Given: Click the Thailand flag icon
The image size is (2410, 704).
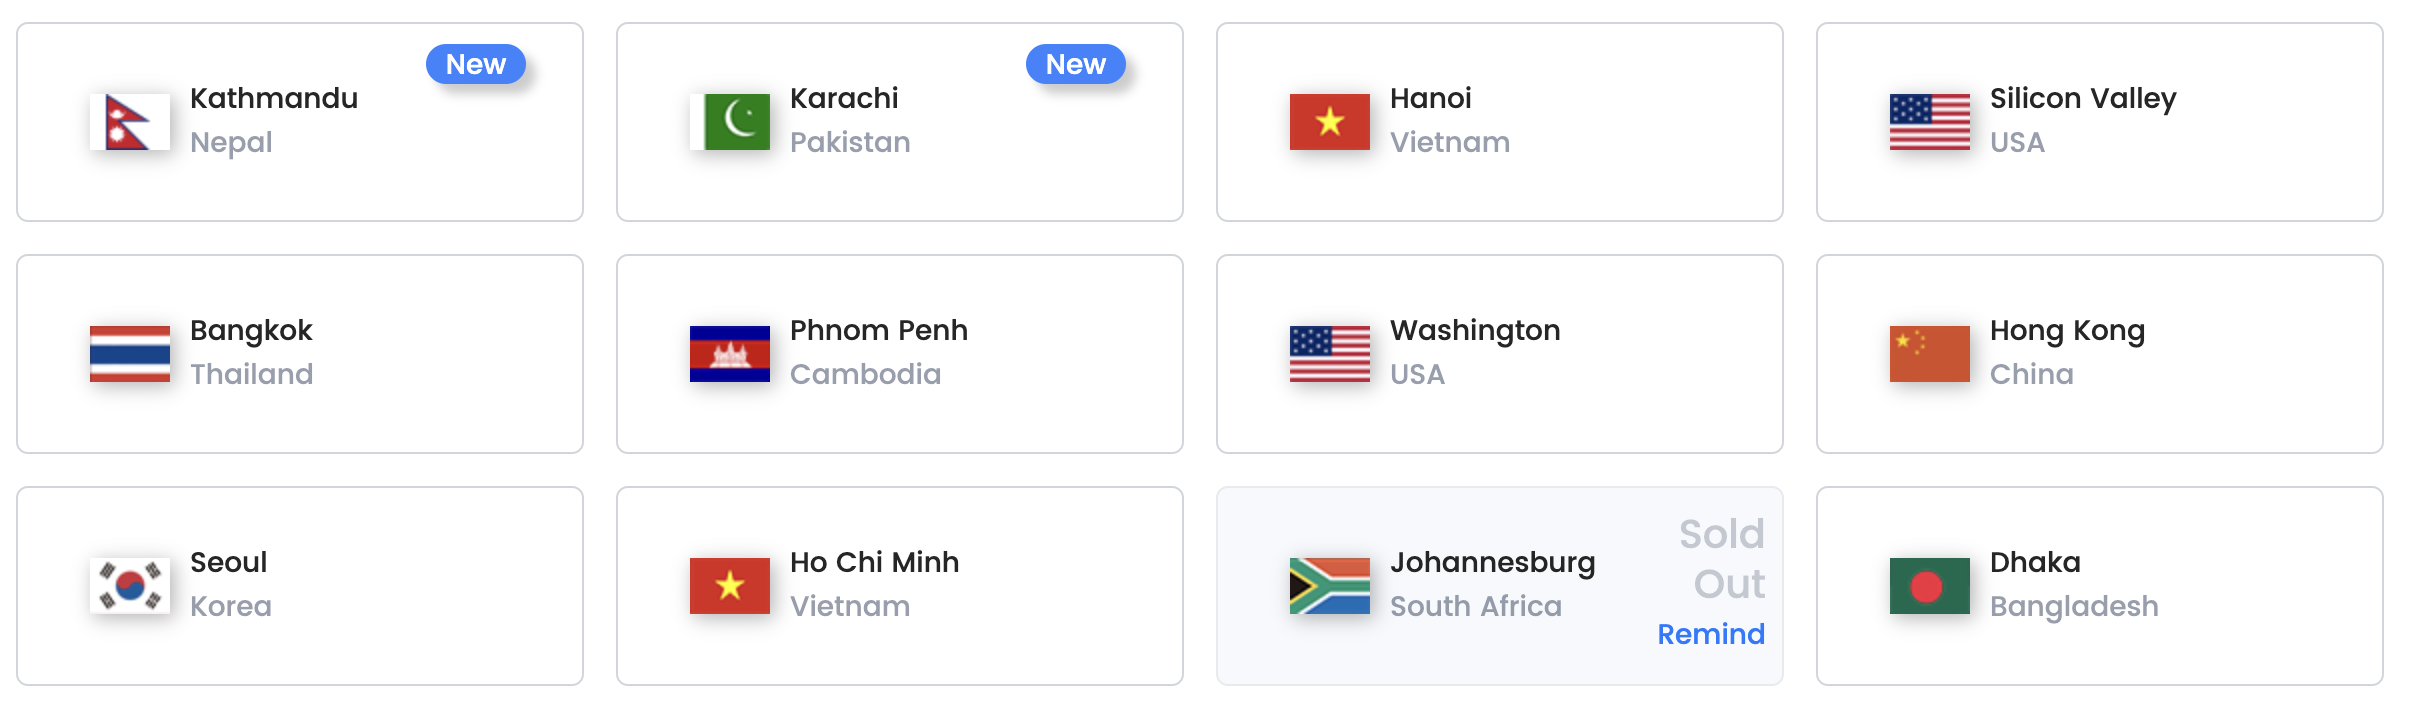Looking at the screenshot, I should click(x=130, y=354).
